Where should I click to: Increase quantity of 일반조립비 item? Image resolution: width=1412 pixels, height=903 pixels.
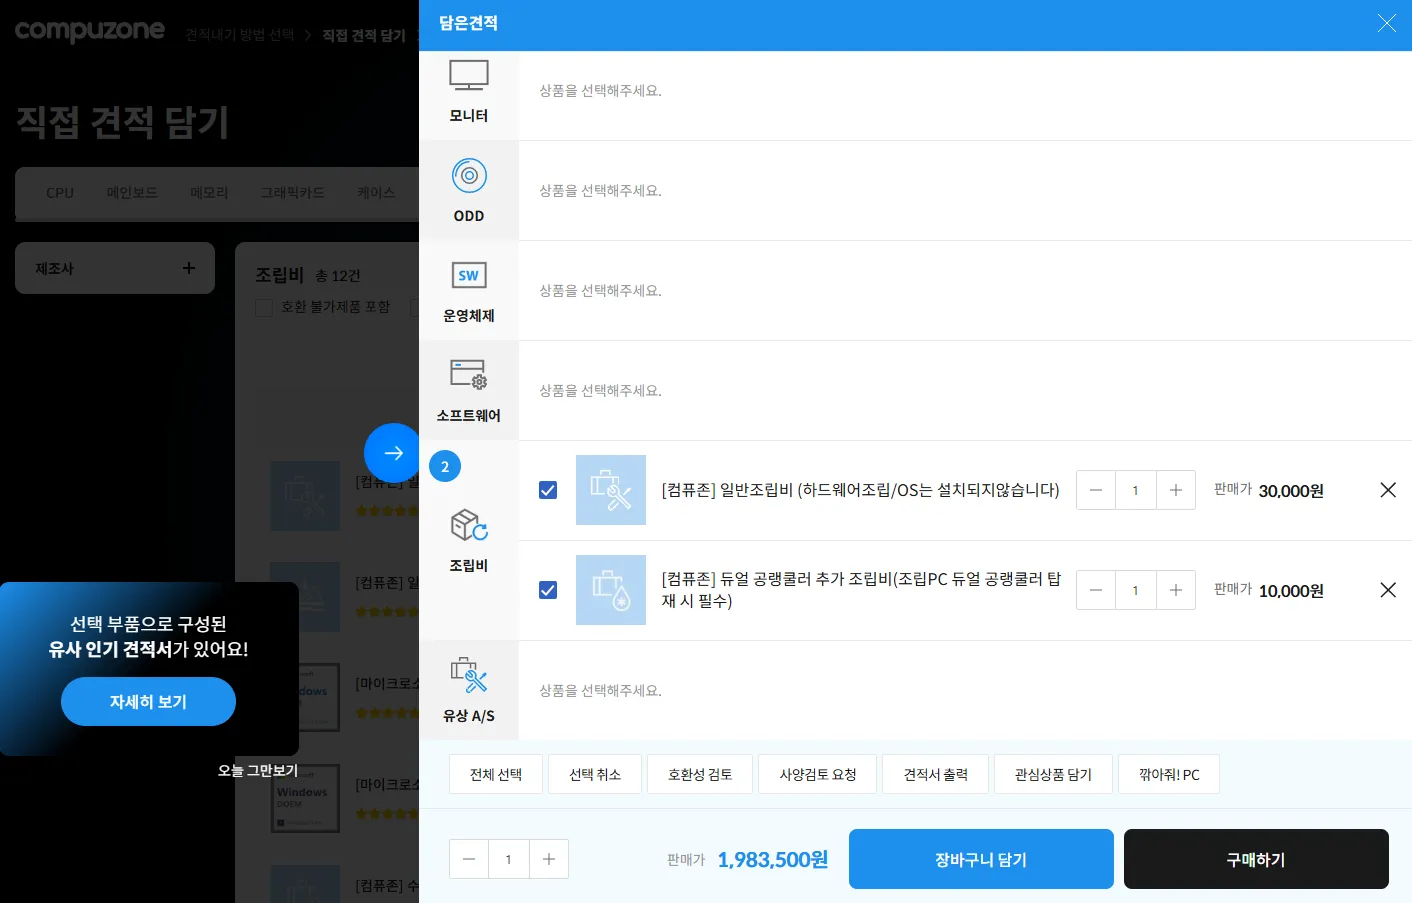tap(1176, 490)
